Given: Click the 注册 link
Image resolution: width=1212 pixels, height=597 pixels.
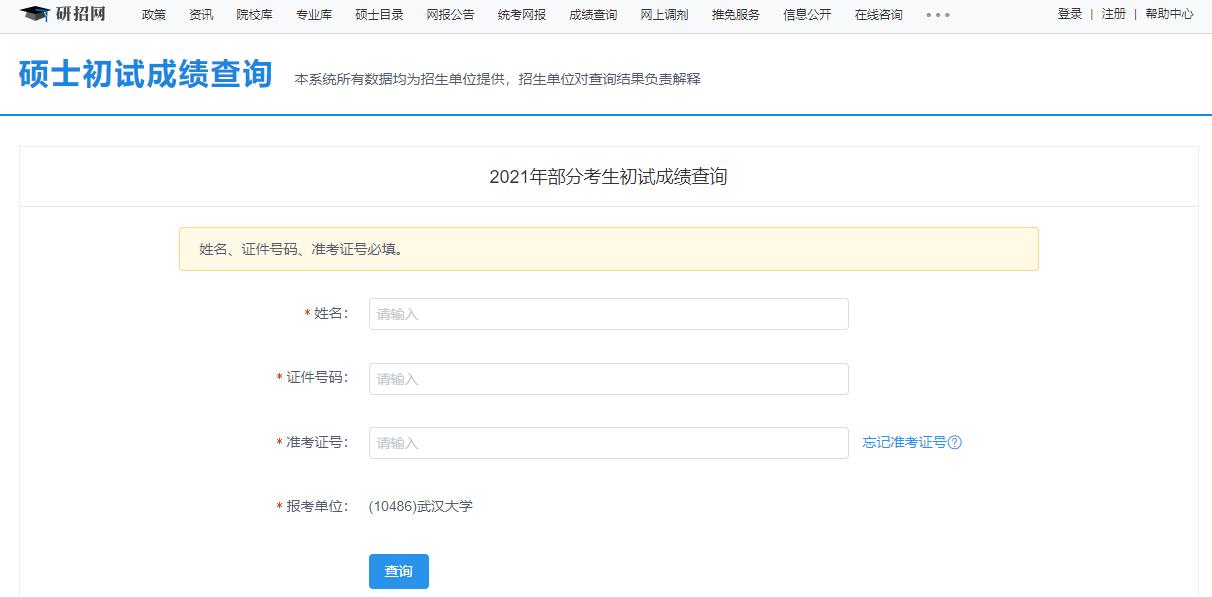Looking at the screenshot, I should [x=1113, y=15].
